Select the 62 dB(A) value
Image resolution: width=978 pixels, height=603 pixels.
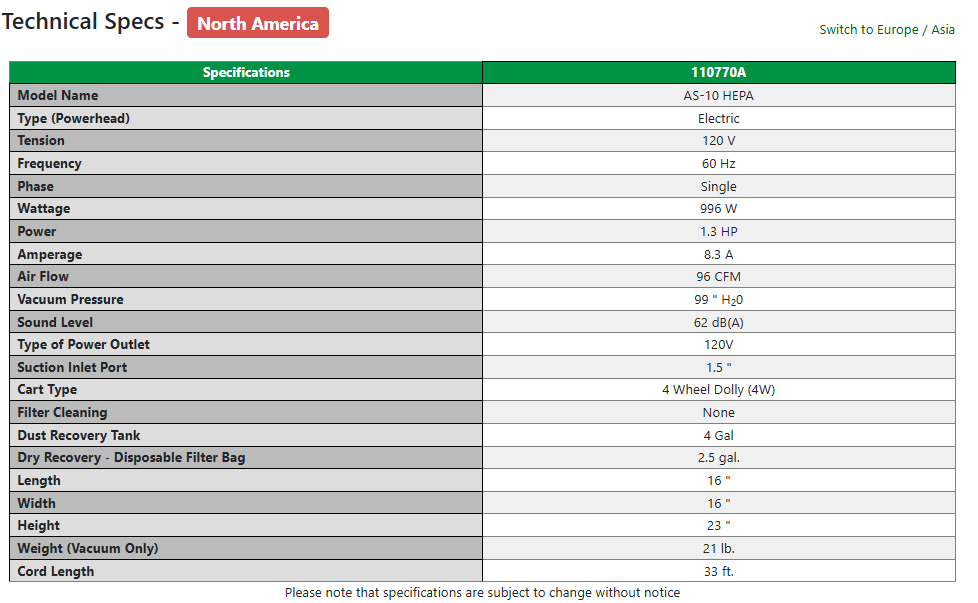pyautogui.click(x=719, y=322)
